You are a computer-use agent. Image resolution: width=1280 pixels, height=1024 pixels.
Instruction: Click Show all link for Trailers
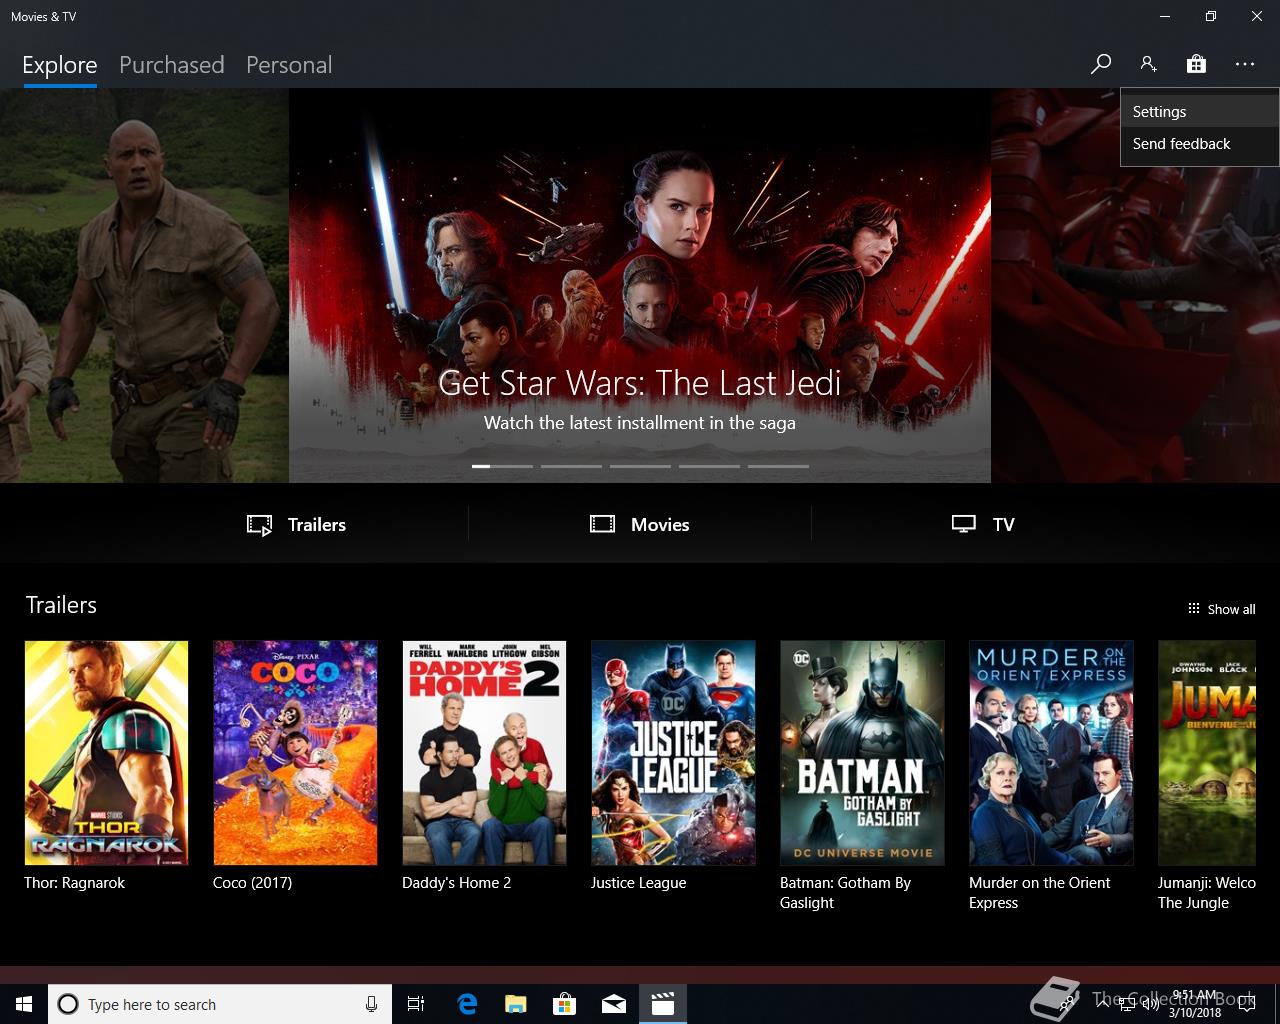click(1221, 609)
